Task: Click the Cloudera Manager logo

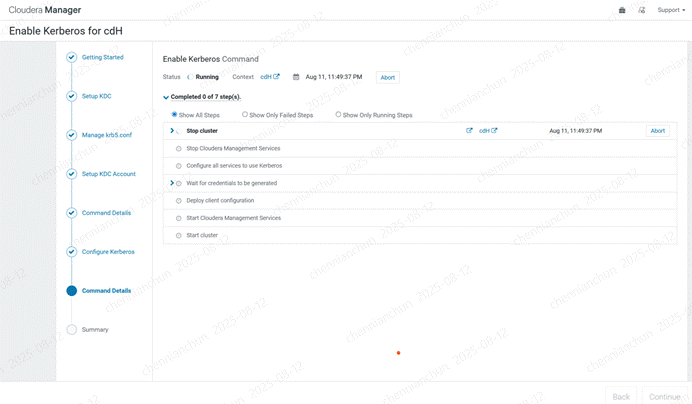Action: pyautogui.click(x=45, y=10)
